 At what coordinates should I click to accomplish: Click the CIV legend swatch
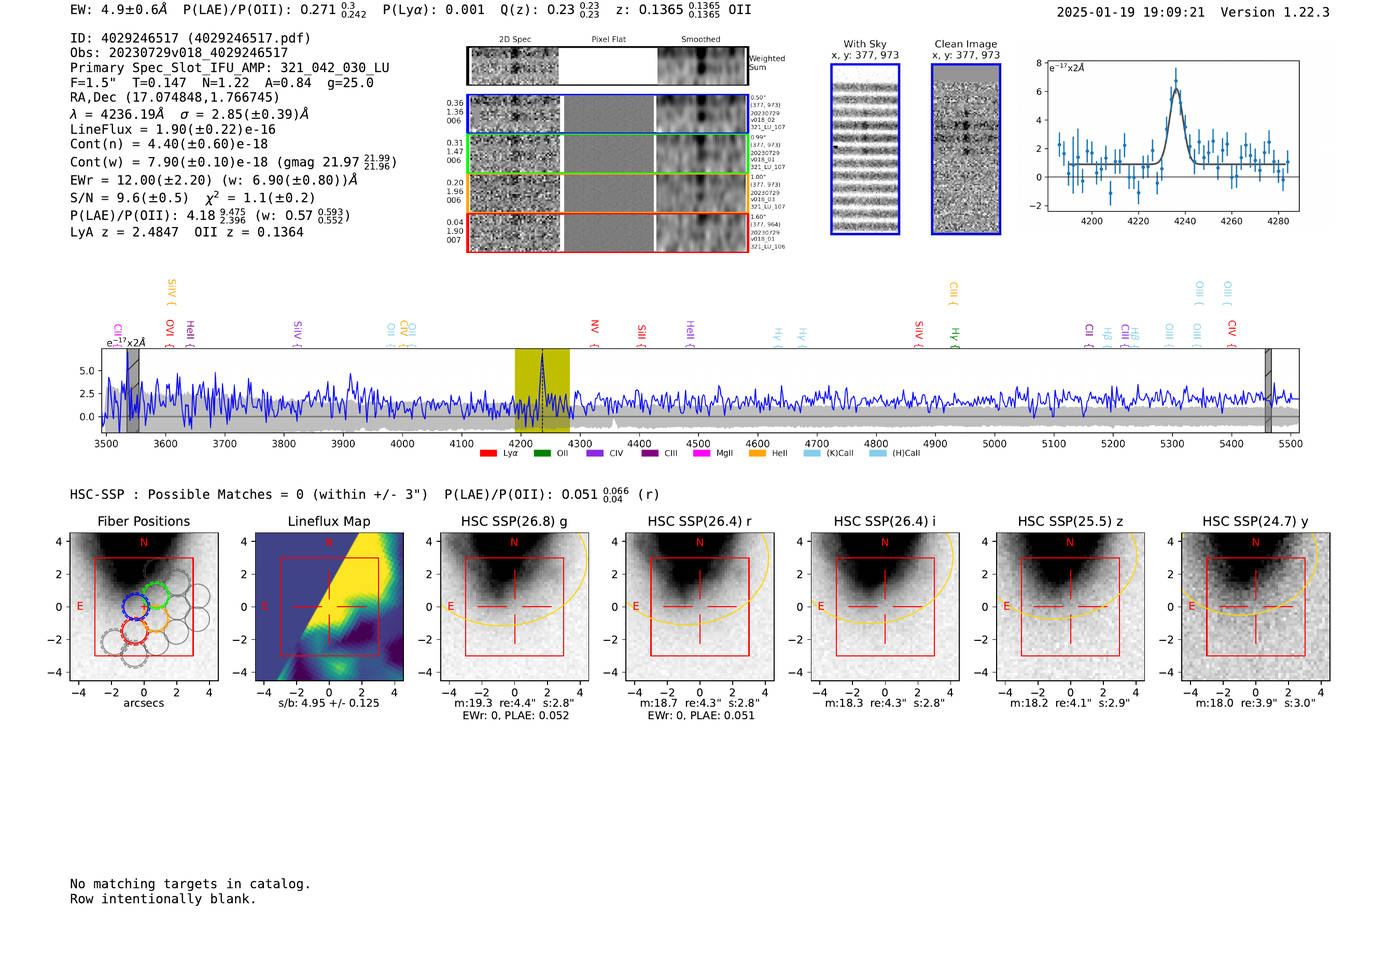coord(595,454)
